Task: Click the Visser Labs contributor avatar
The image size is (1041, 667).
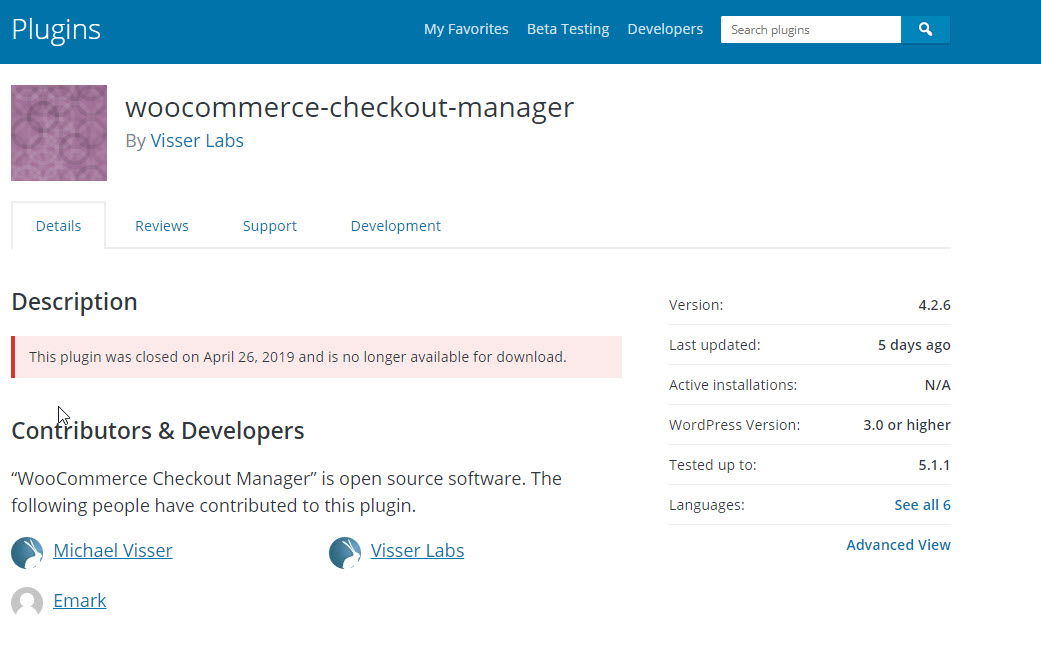Action: tap(345, 553)
